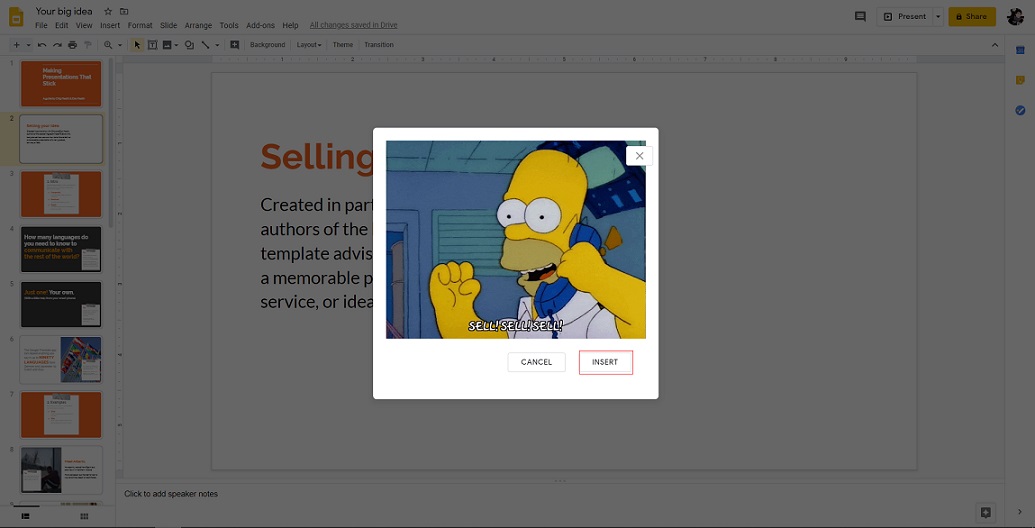Open the zoom dropdown arrow
Viewport: 1035px width, 528px height.
(x=120, y=45)
